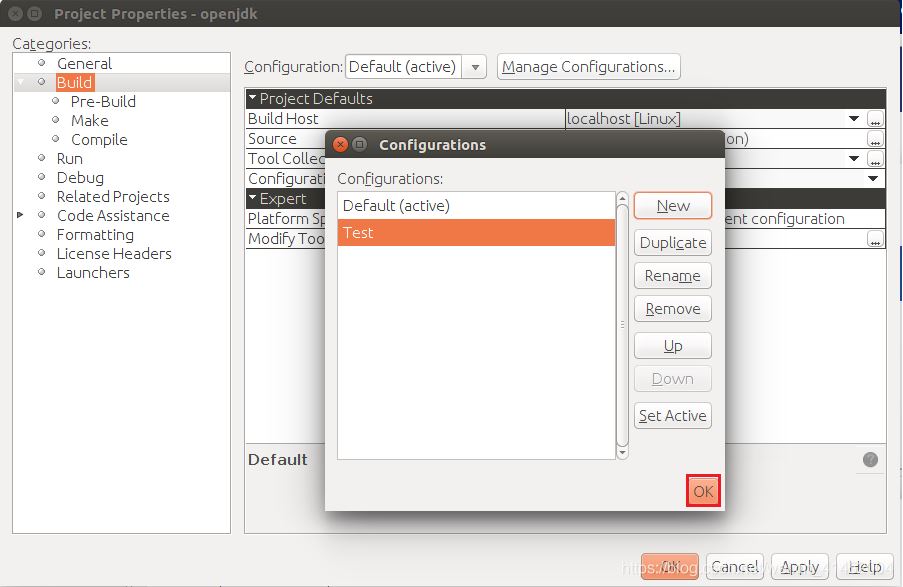Collapse the Expert section
Image resolution: width=903 pixels, height=587 pixels.
(x=253, y=199)
